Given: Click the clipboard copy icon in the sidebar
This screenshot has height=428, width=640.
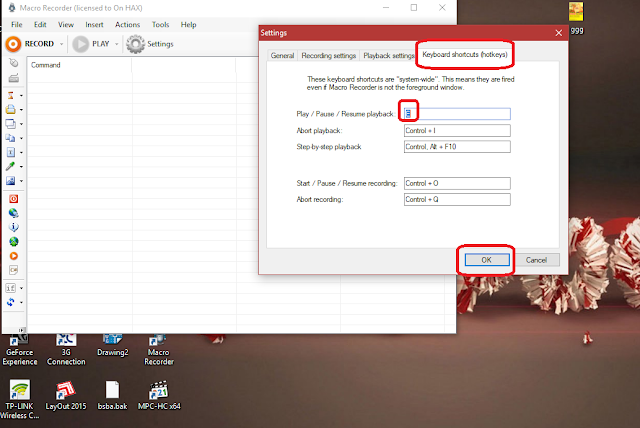Looking at the screenshot, I should [11, 138].
